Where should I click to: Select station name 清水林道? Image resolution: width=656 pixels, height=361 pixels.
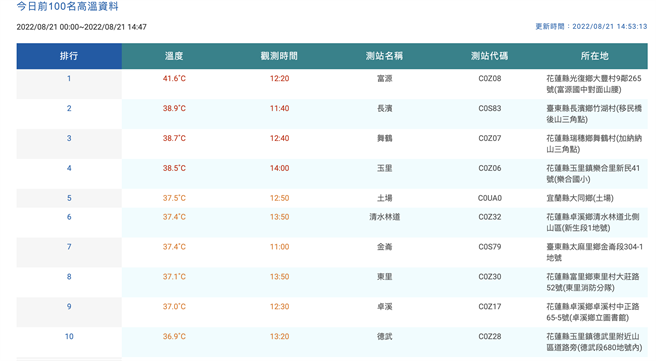(384, 217)
